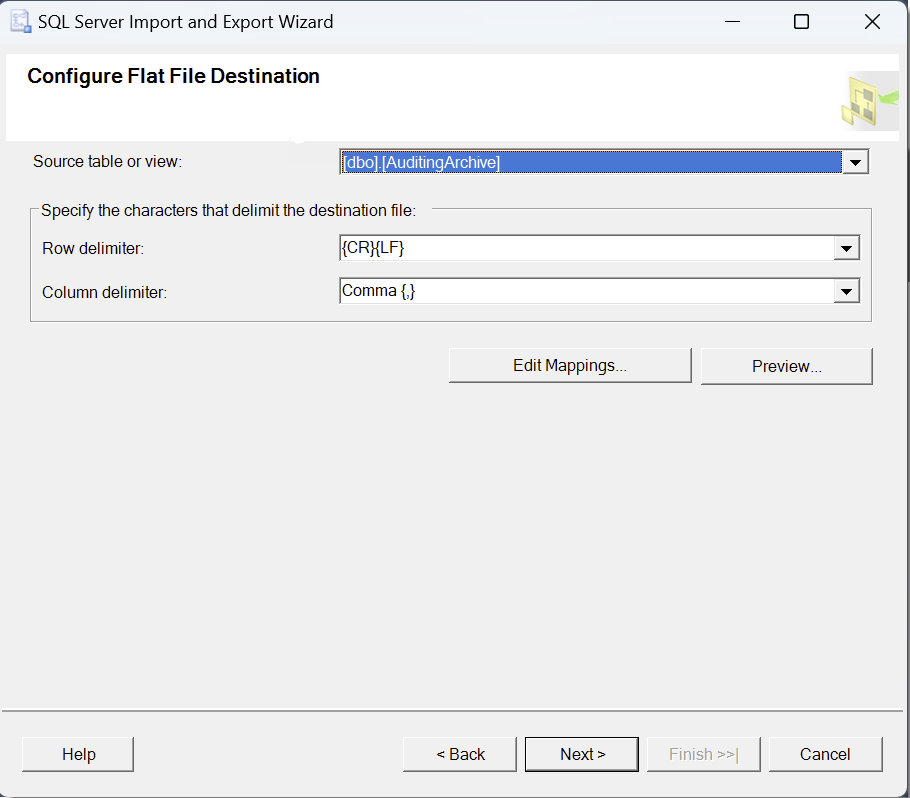Screen dimensions: 910x798
Task: Click the 'Column delimiter:' label
Action: [x=104, y=292]
